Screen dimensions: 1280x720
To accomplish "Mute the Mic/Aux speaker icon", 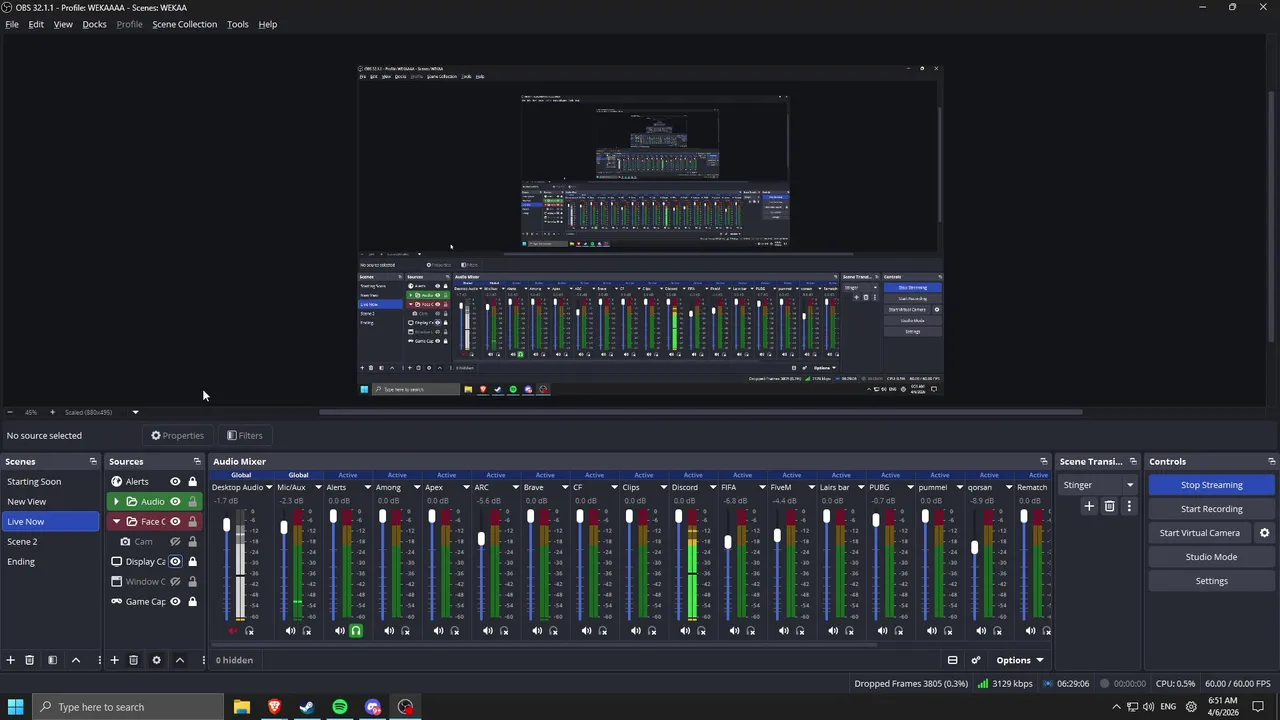I will point(290,631).
